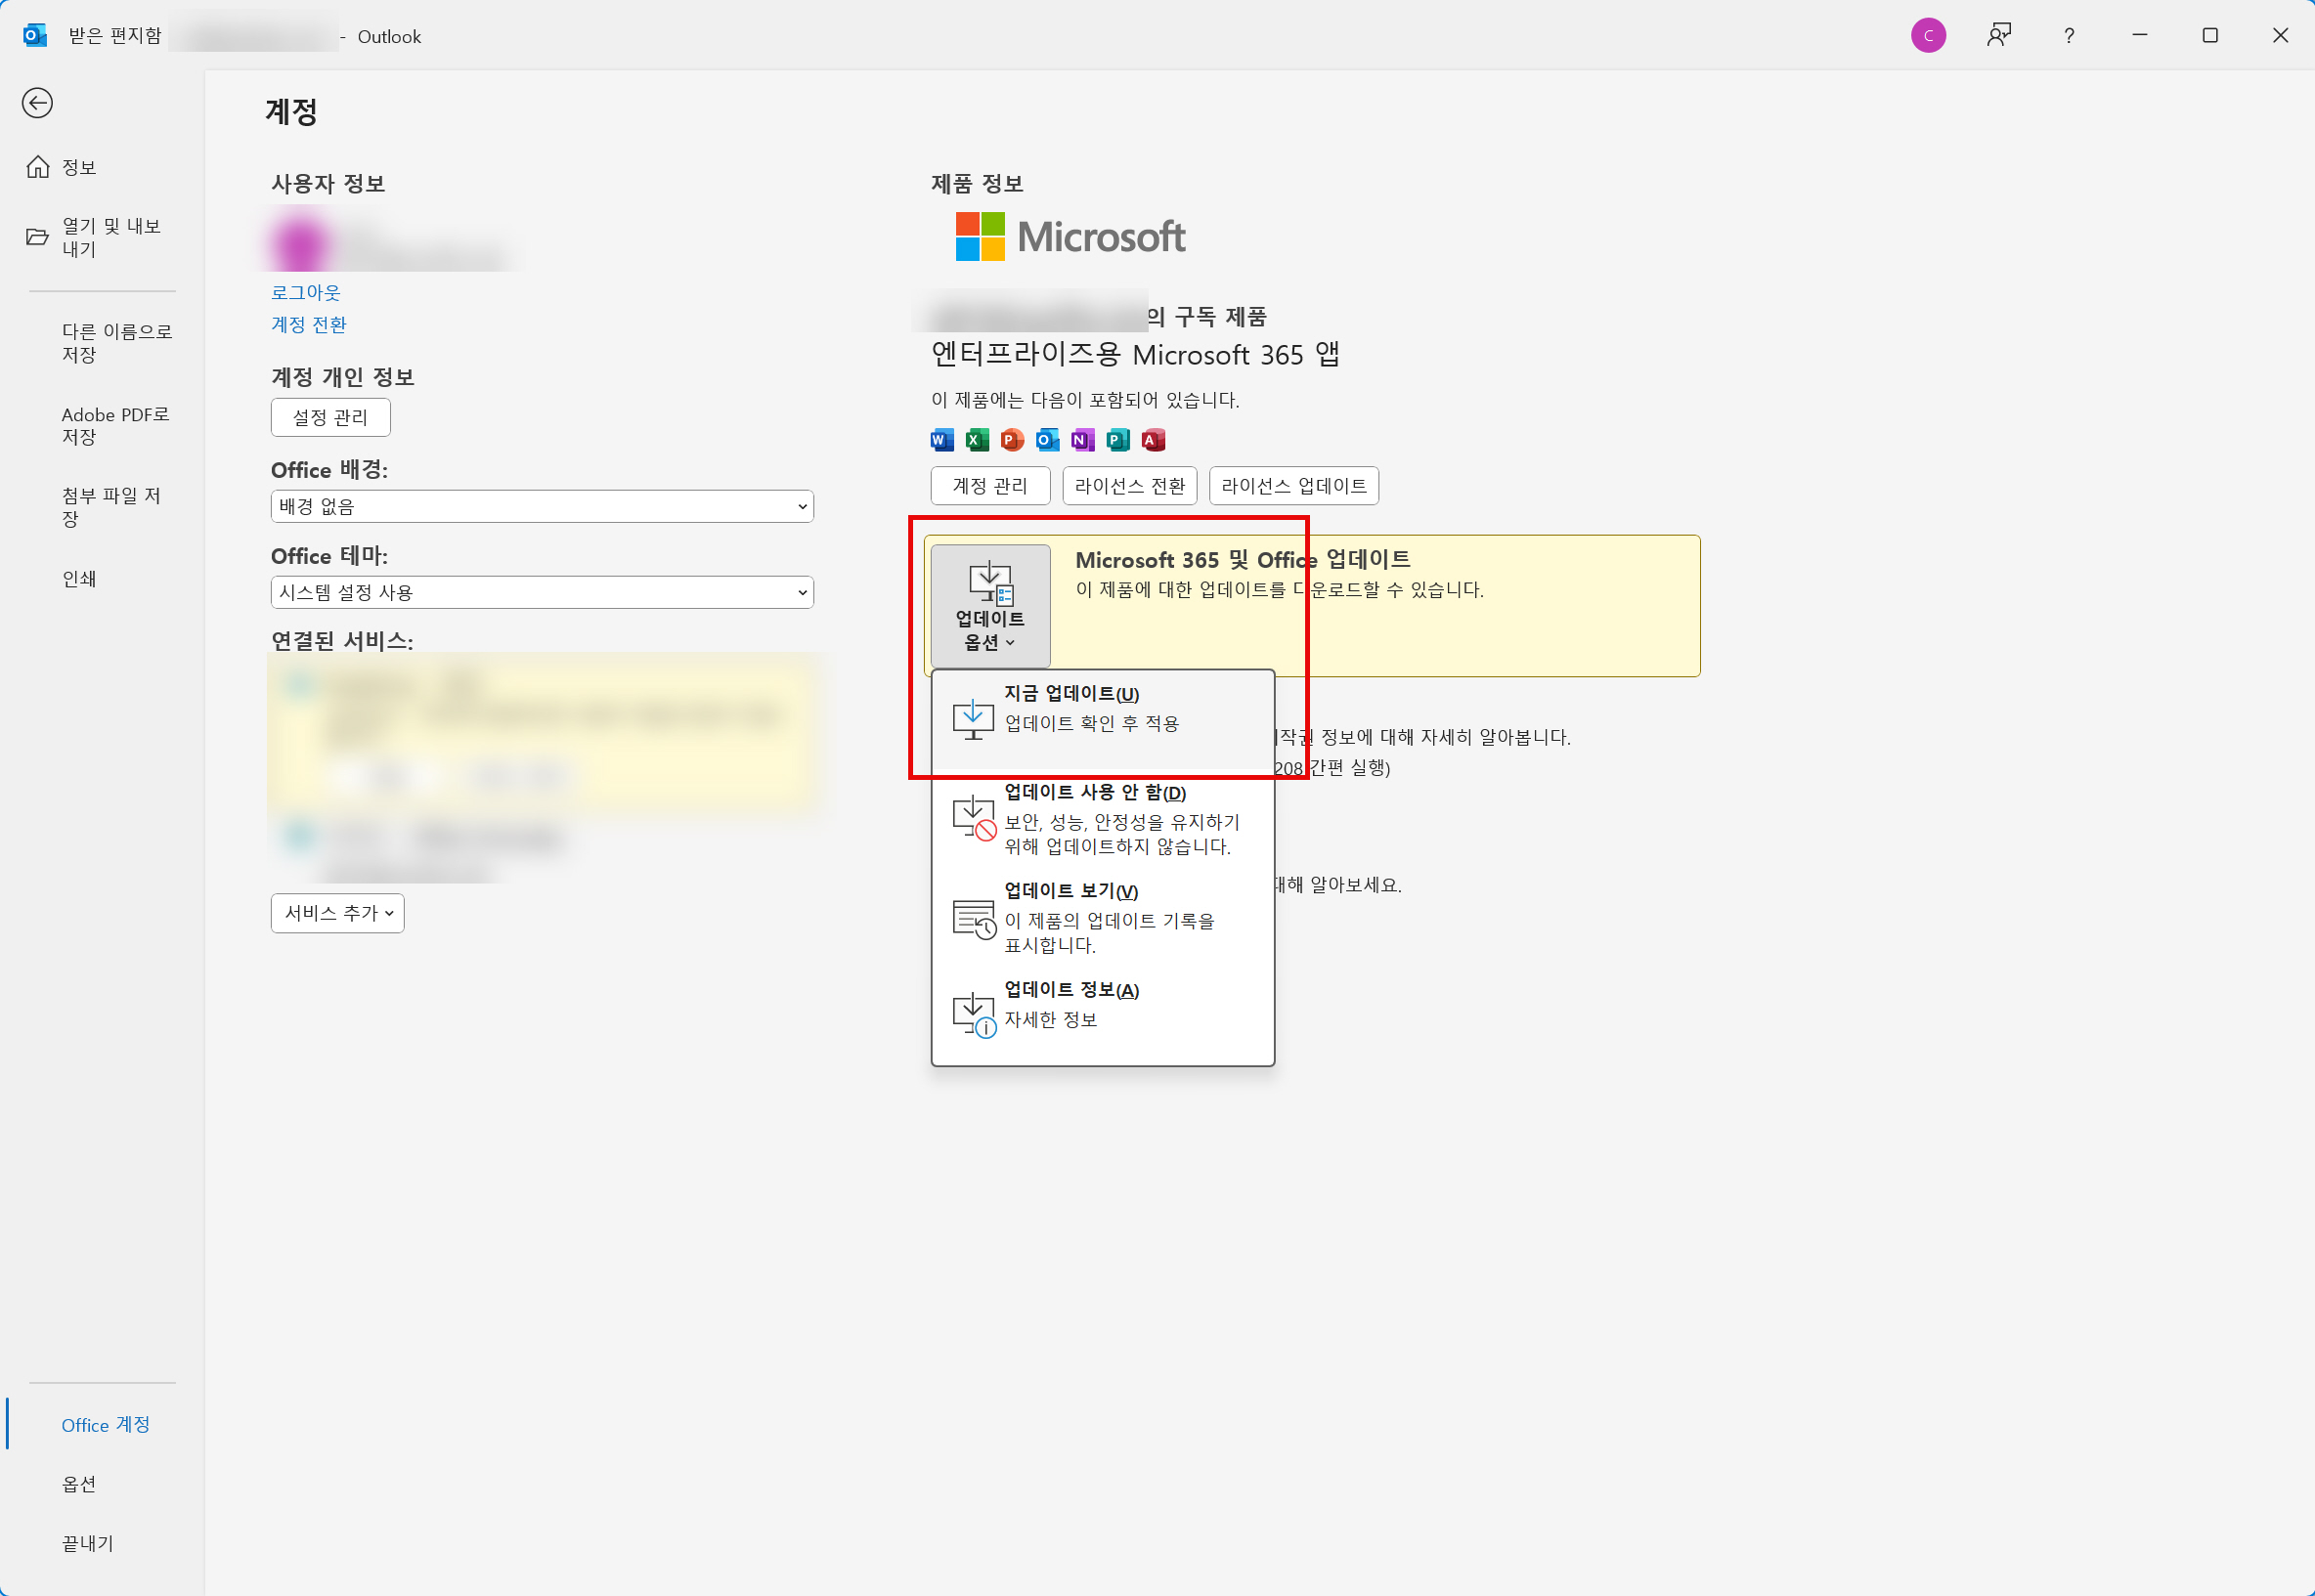Image resolution: width=2315 pixels, height=1596 pixels.
Task: Open the Office 배경 combo box
Action: tap(542, 506)
